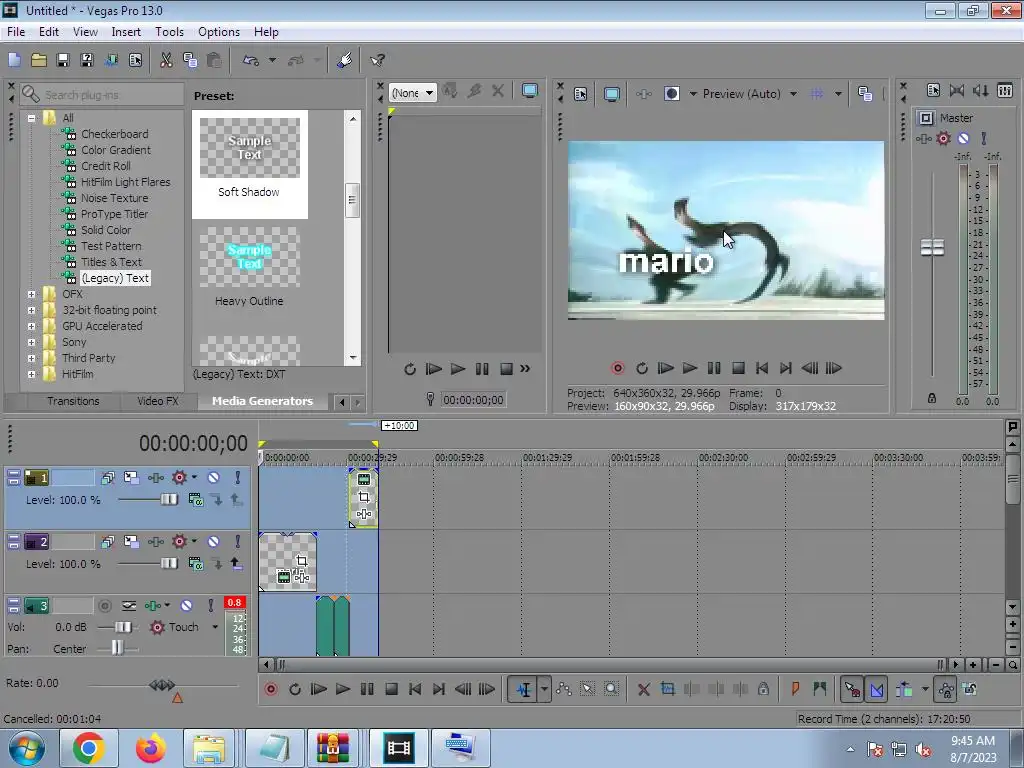Open the Options menu
The image size is (1024, 768).
219,32
